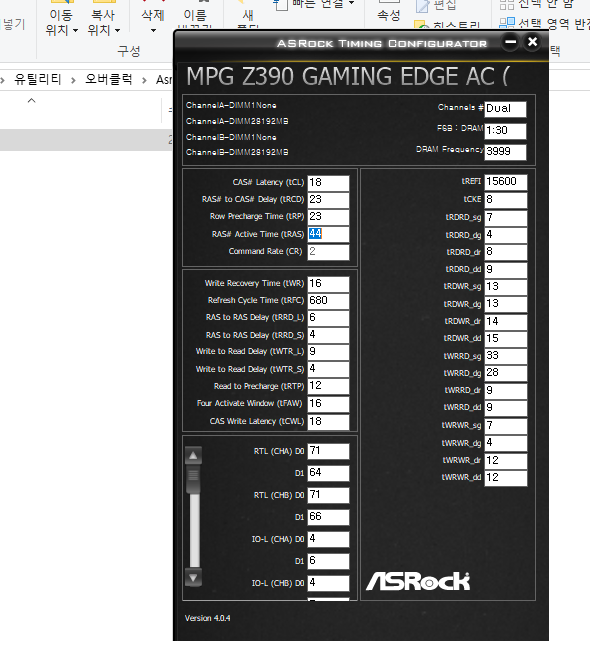This screenshot has width=590, height=664.
Task: Click the RTL (CHA) D0 field
Action: [x=328, y=451]
